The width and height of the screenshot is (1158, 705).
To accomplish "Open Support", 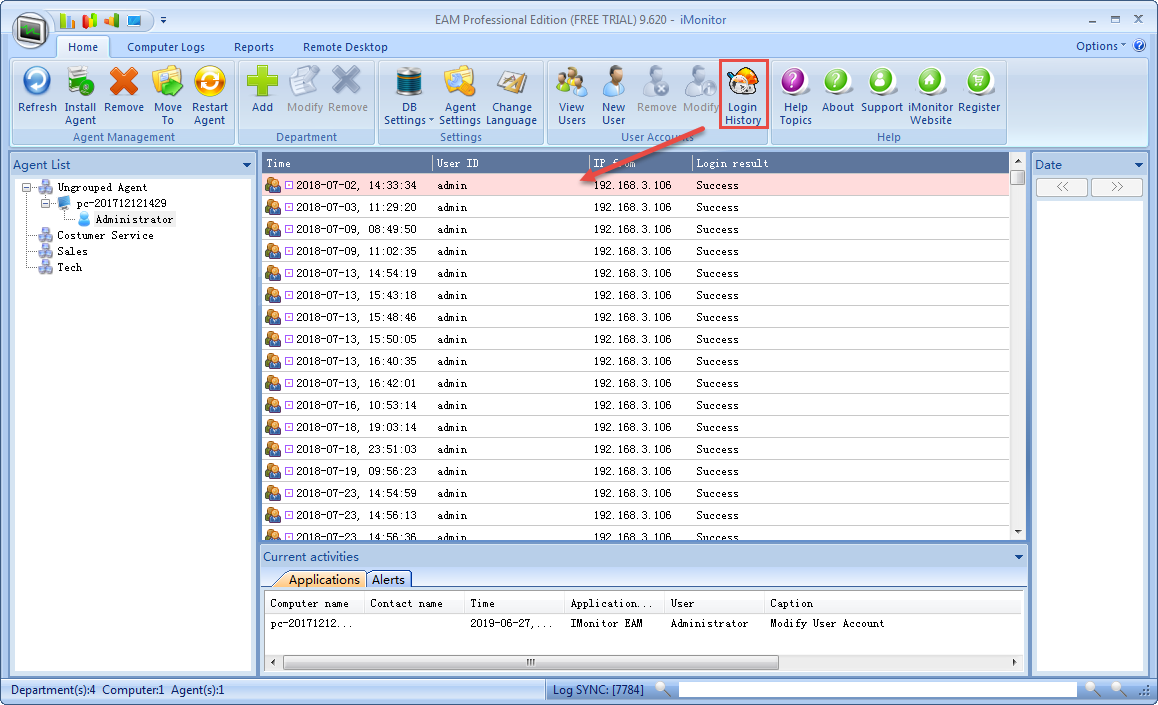I will coord(881,91).
